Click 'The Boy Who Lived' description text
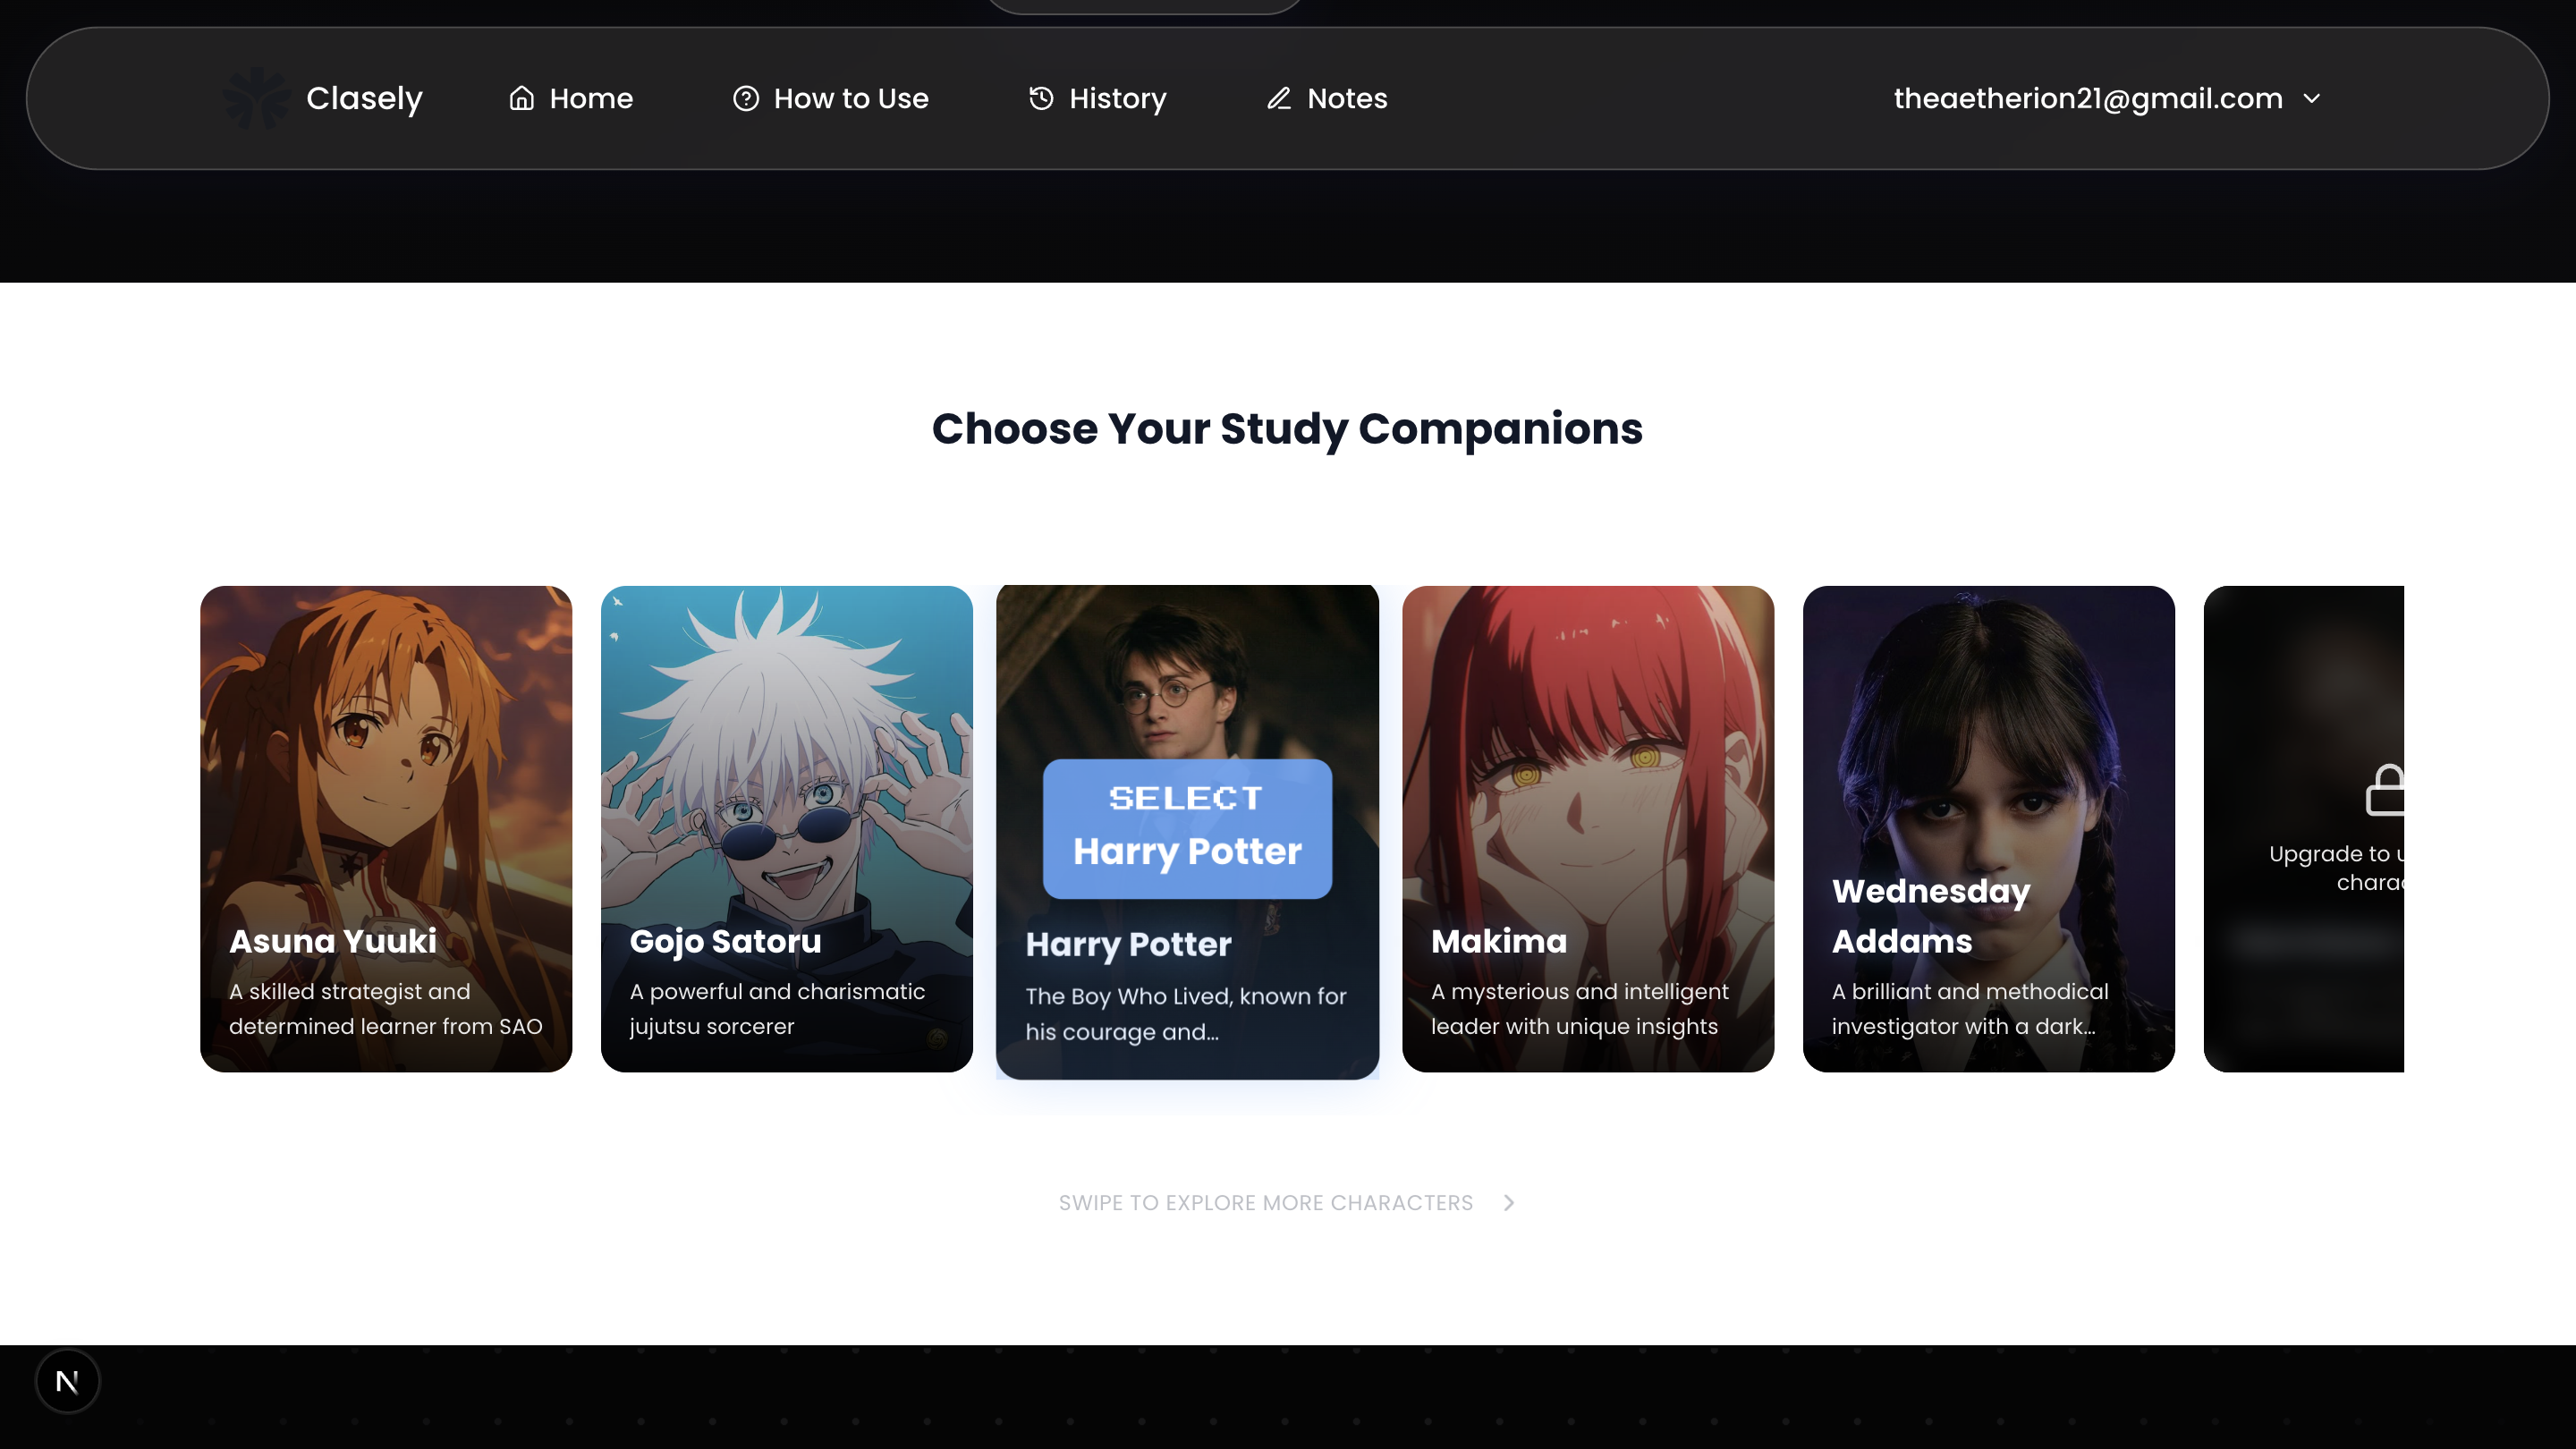The image size is (2576, 1449). pos(1186,1013)
